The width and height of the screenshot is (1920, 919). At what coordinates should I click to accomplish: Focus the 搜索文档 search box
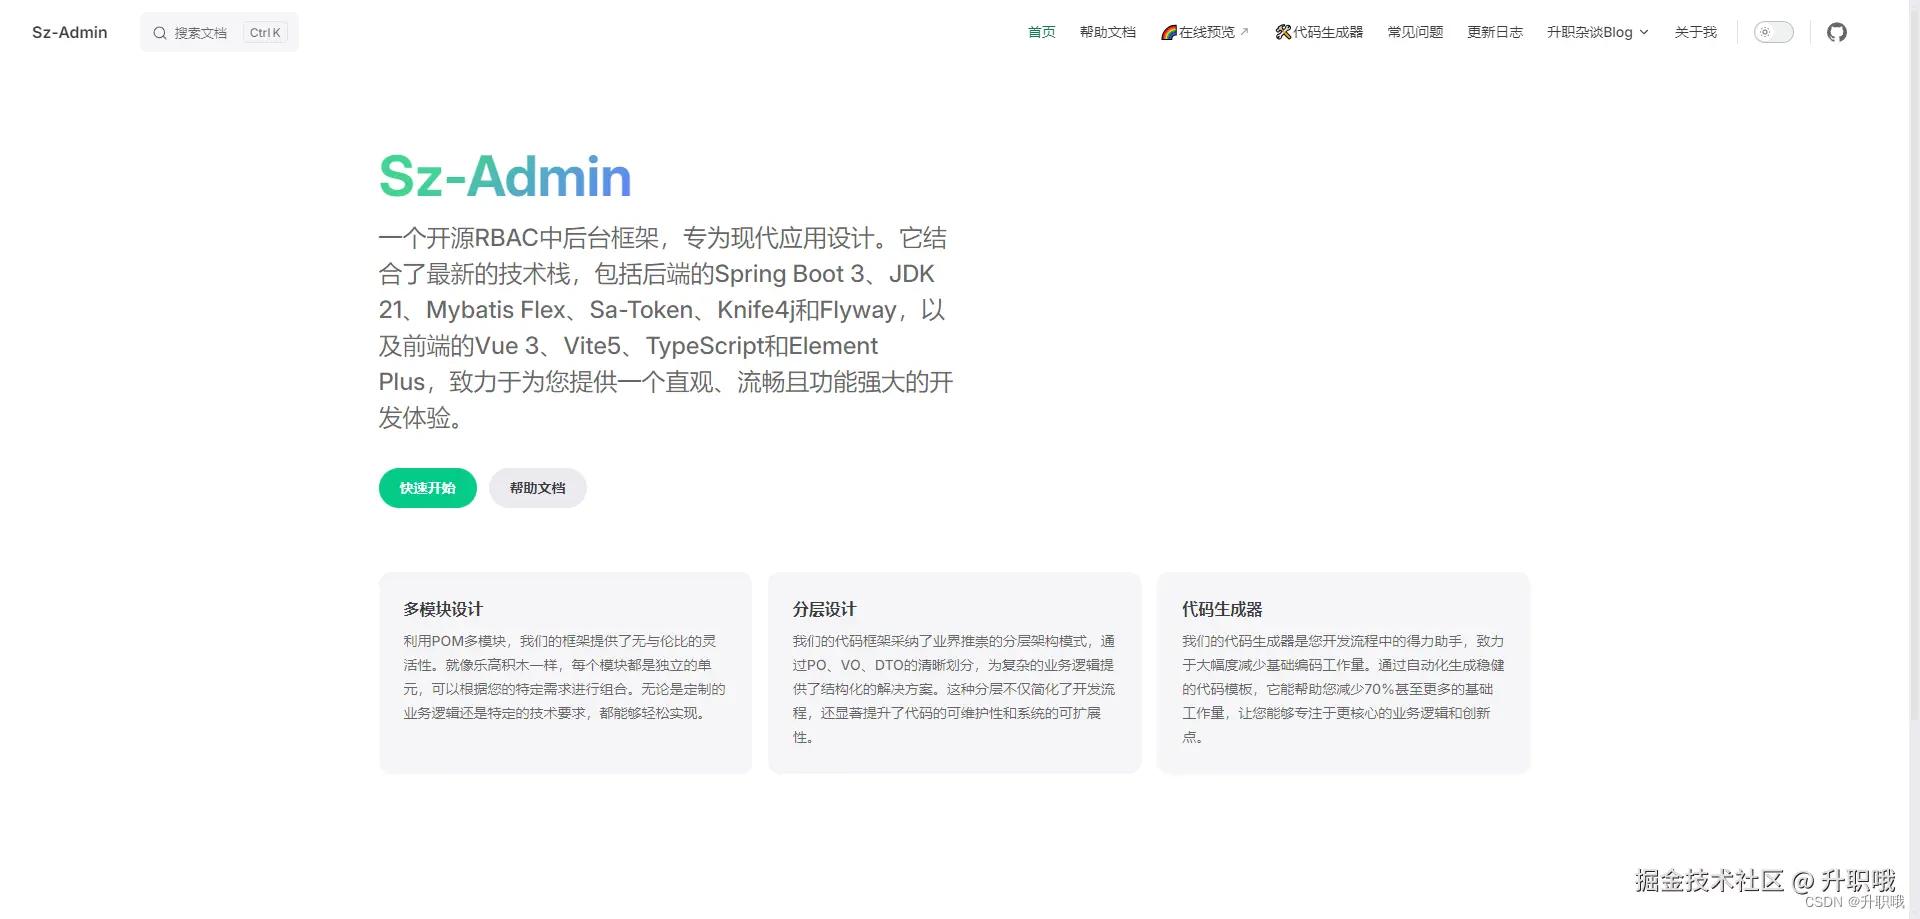coord(219,32)
